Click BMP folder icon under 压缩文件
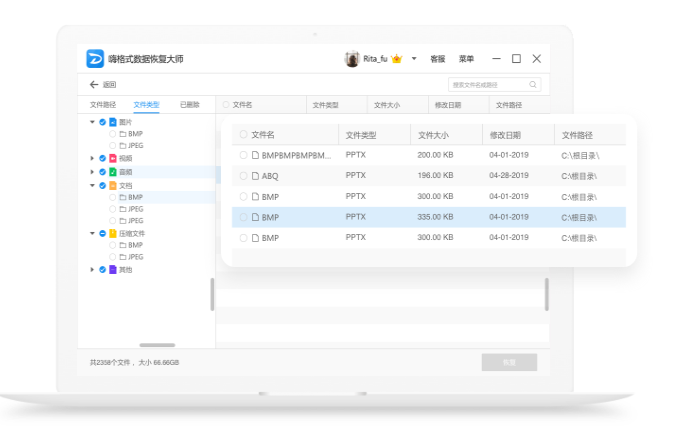 pos(123,245)
